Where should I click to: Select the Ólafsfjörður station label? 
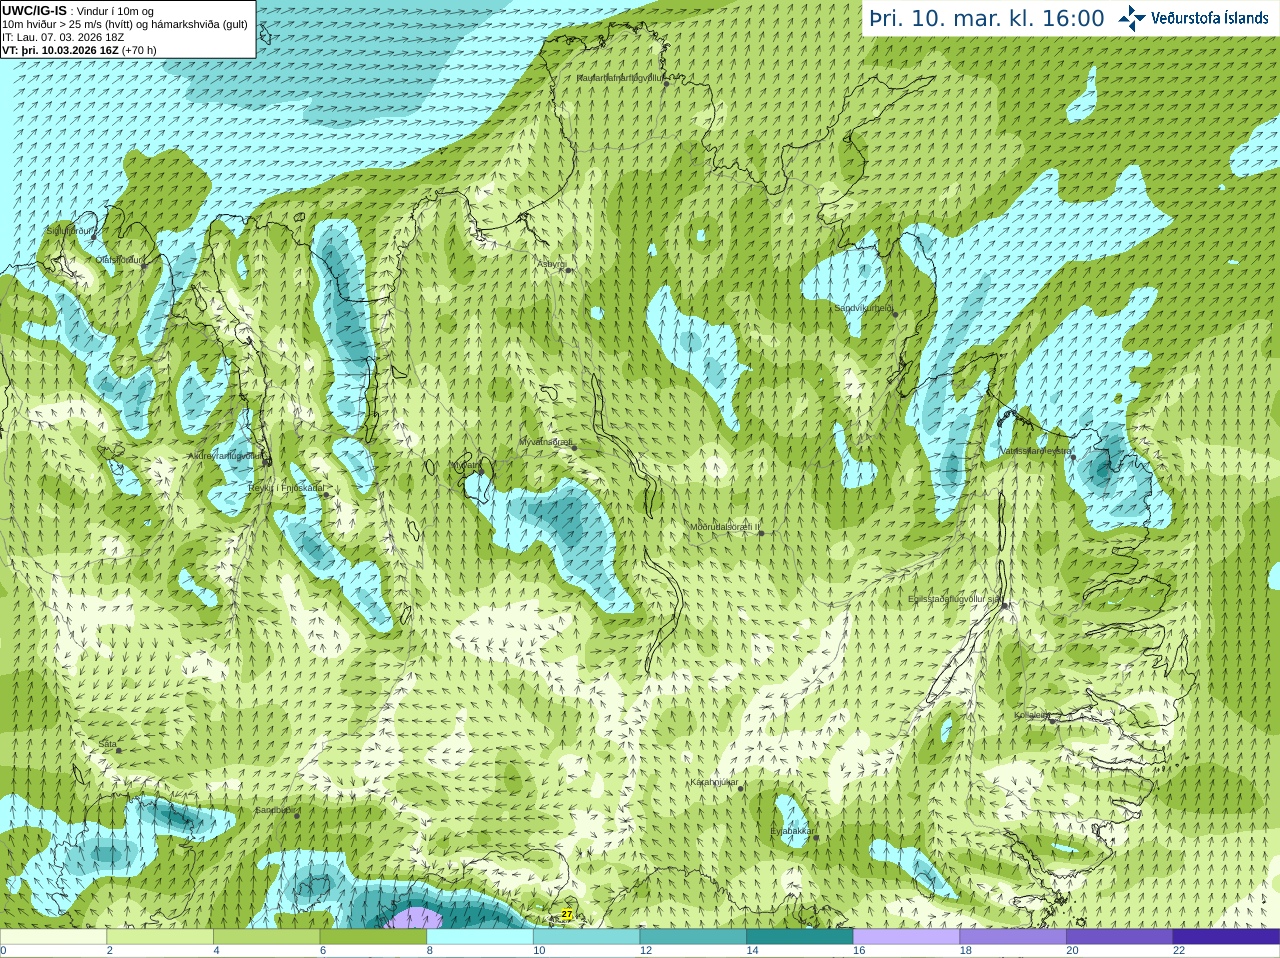coord(120,259)
